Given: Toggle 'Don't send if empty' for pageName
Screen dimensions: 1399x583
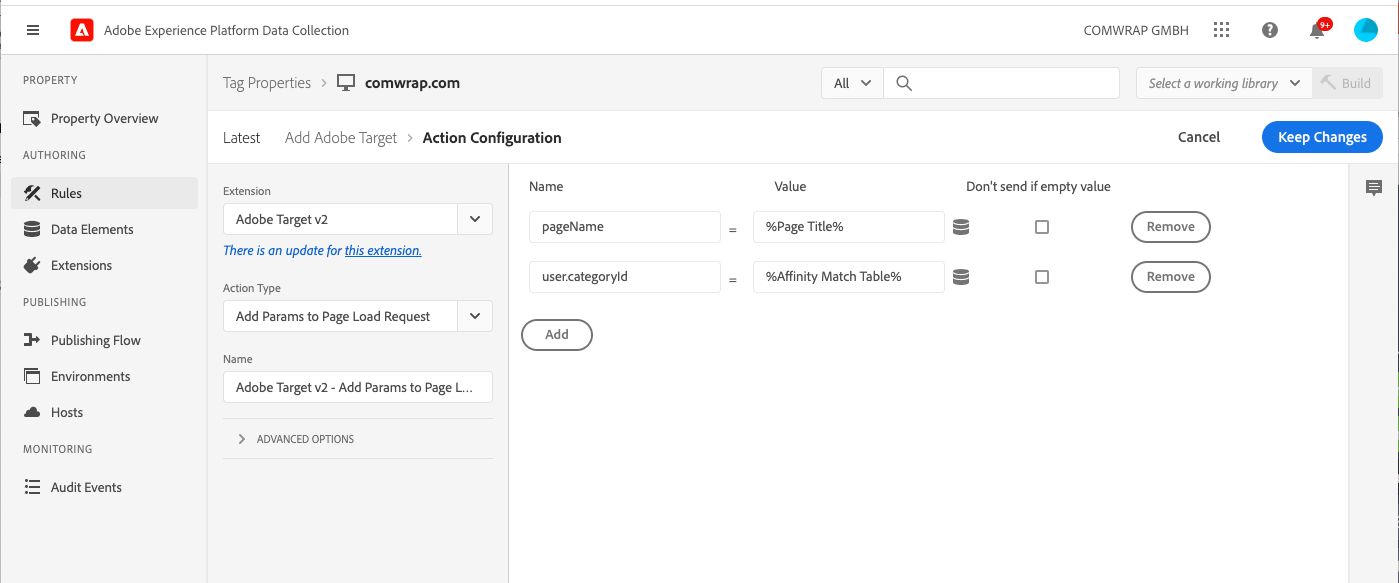Looking at the screenshot, I should coord(1042,227).
